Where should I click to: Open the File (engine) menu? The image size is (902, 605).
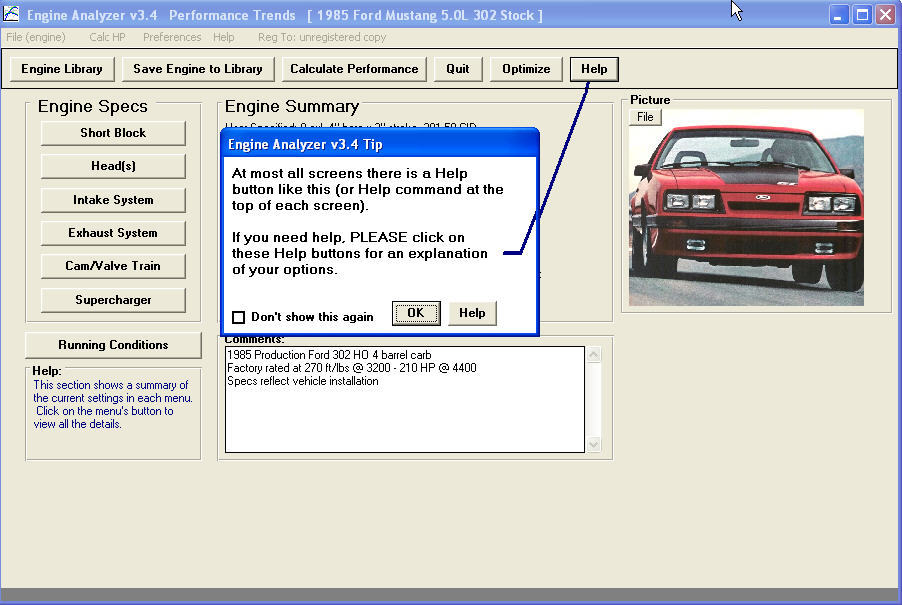tap(36, 36)
